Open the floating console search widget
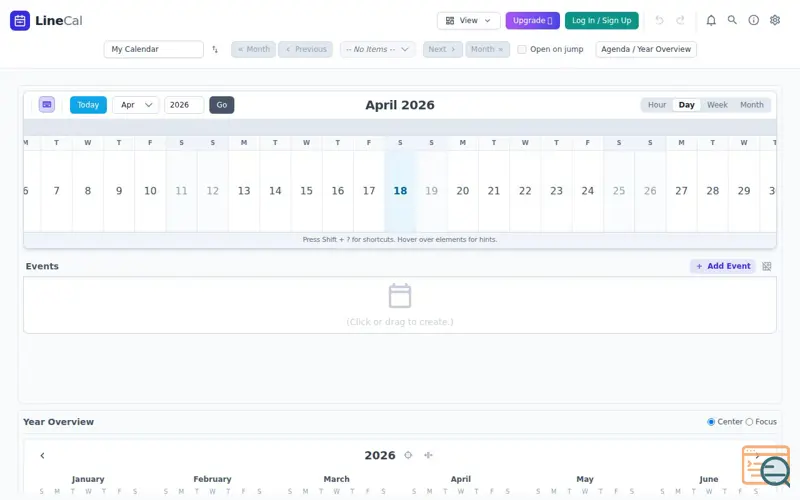This screenshot has width=800, height=500. tap(766, 466)
